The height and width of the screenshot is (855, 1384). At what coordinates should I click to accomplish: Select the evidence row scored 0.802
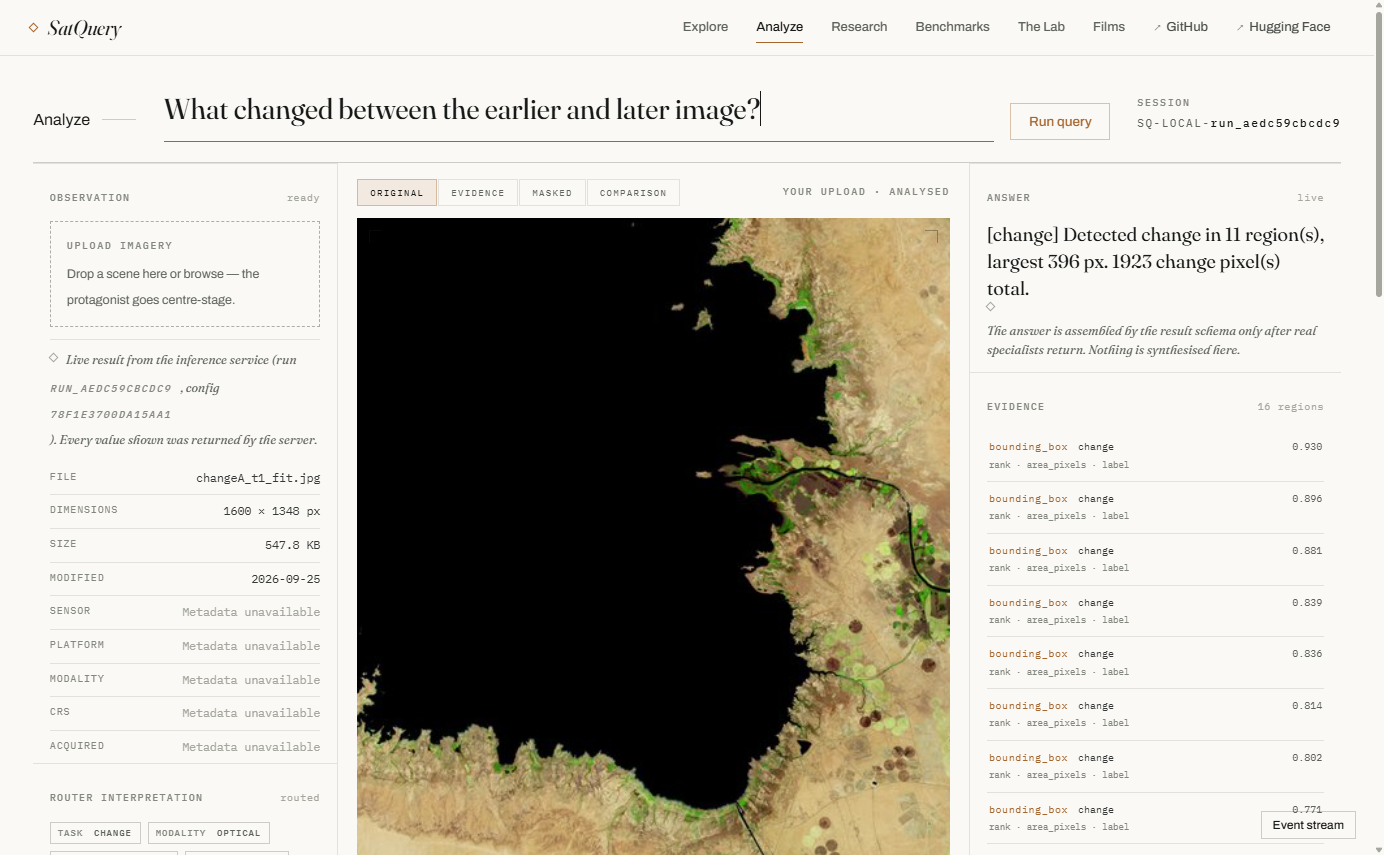pyautogui.click(x=1155, y=766)
